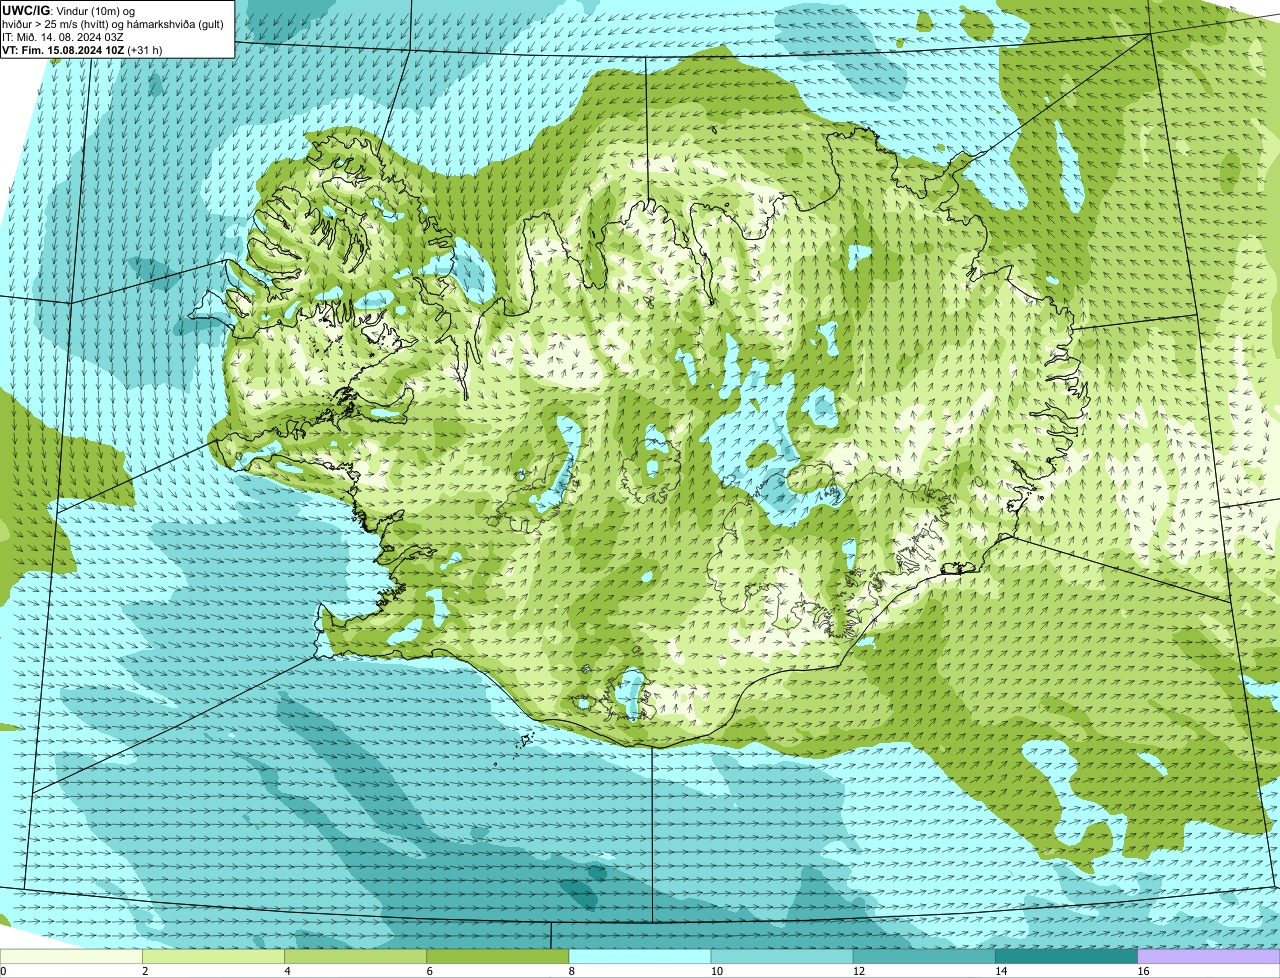This screenshot has width=1280, height=978.
Task: Click the 'hviður > 25 m/s (hvítt)' legend line
Action: click(x=113, y=23)
